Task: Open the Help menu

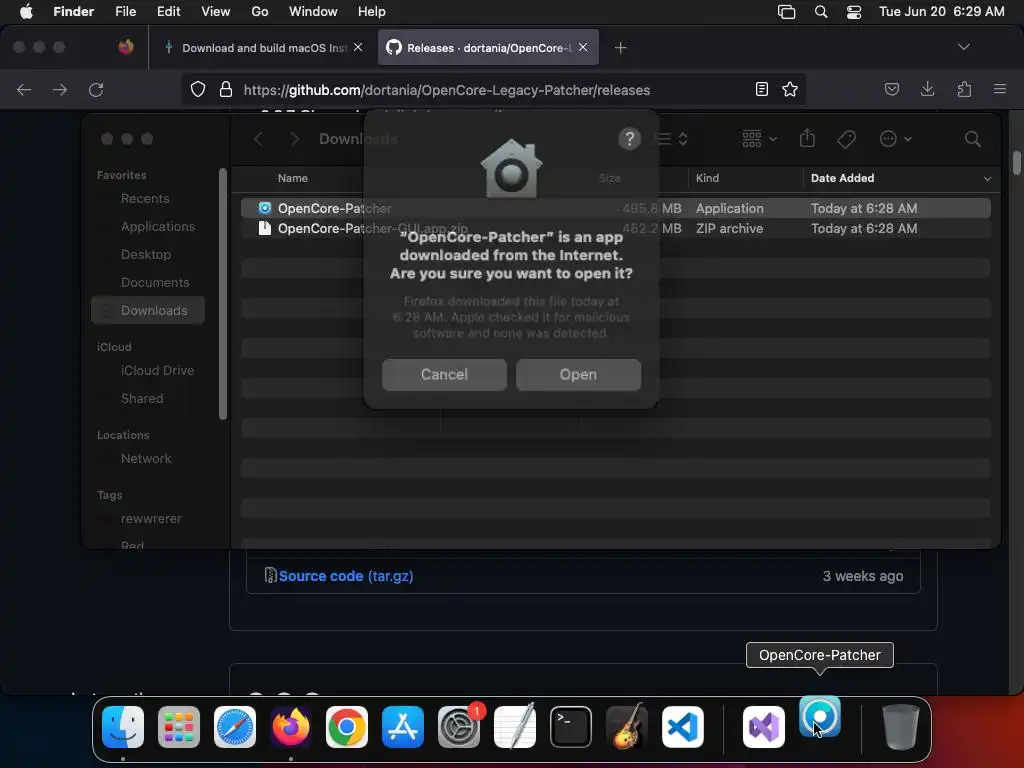Action: pos(372,12)
